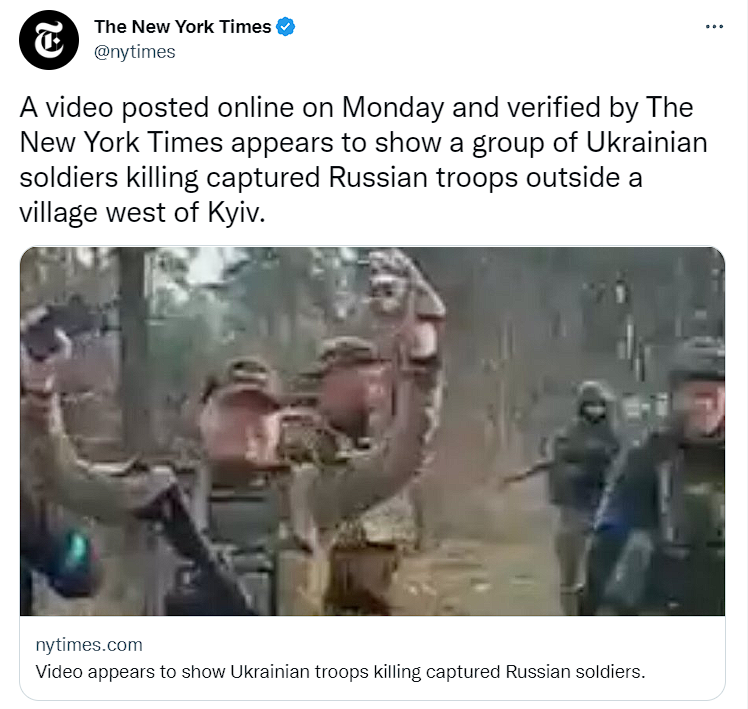This screenshot has height=709, width=748.
Task: Open the three-dot more options menu
Action: coord(714,27)
